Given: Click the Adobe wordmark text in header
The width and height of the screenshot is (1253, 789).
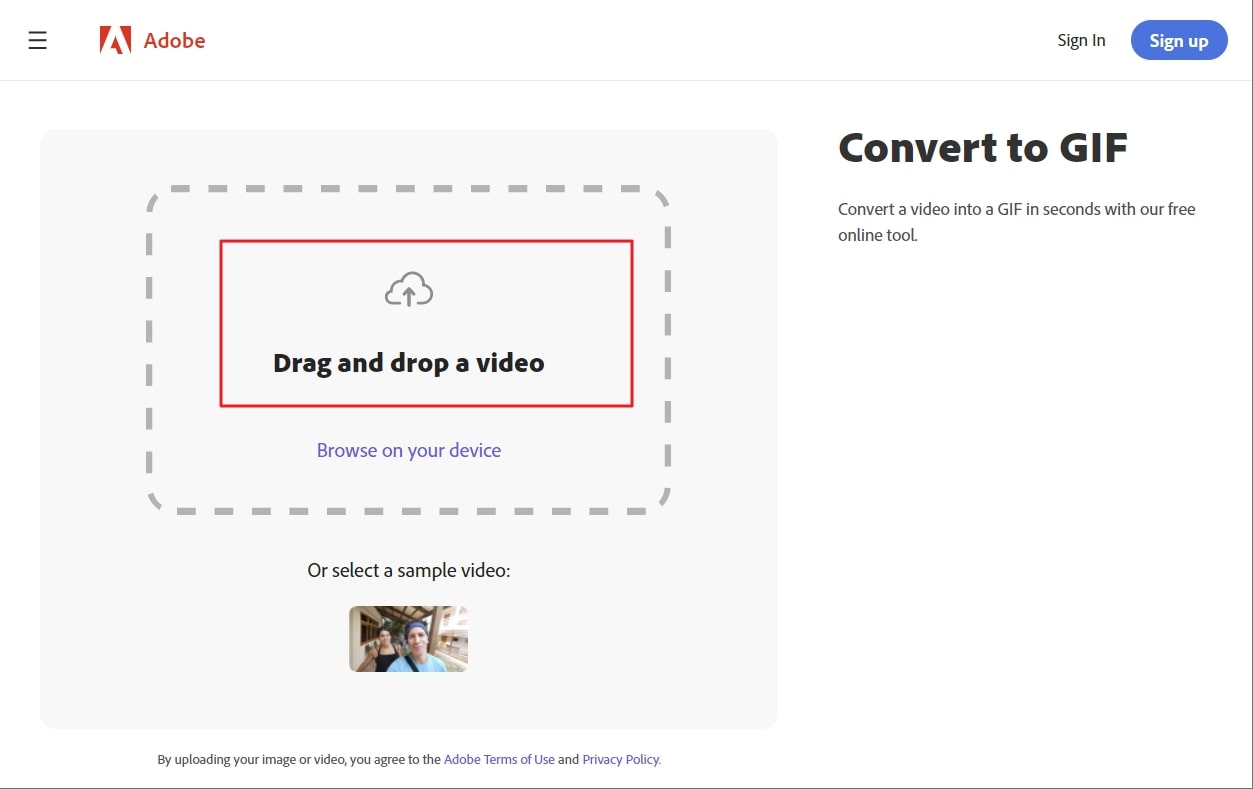Looking at the screenshot, I should 174,41.
